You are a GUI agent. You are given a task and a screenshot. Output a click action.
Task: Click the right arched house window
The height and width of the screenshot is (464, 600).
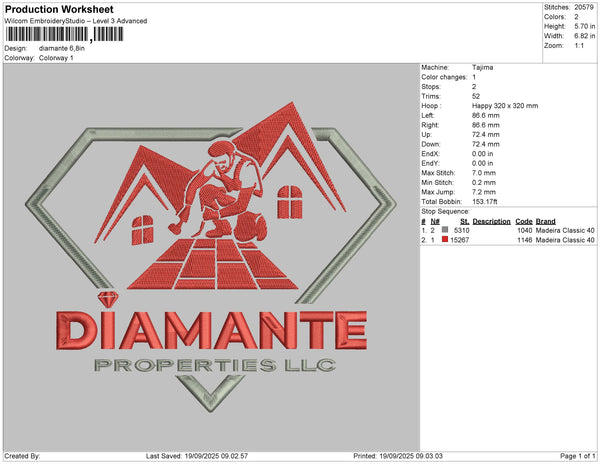290,200
